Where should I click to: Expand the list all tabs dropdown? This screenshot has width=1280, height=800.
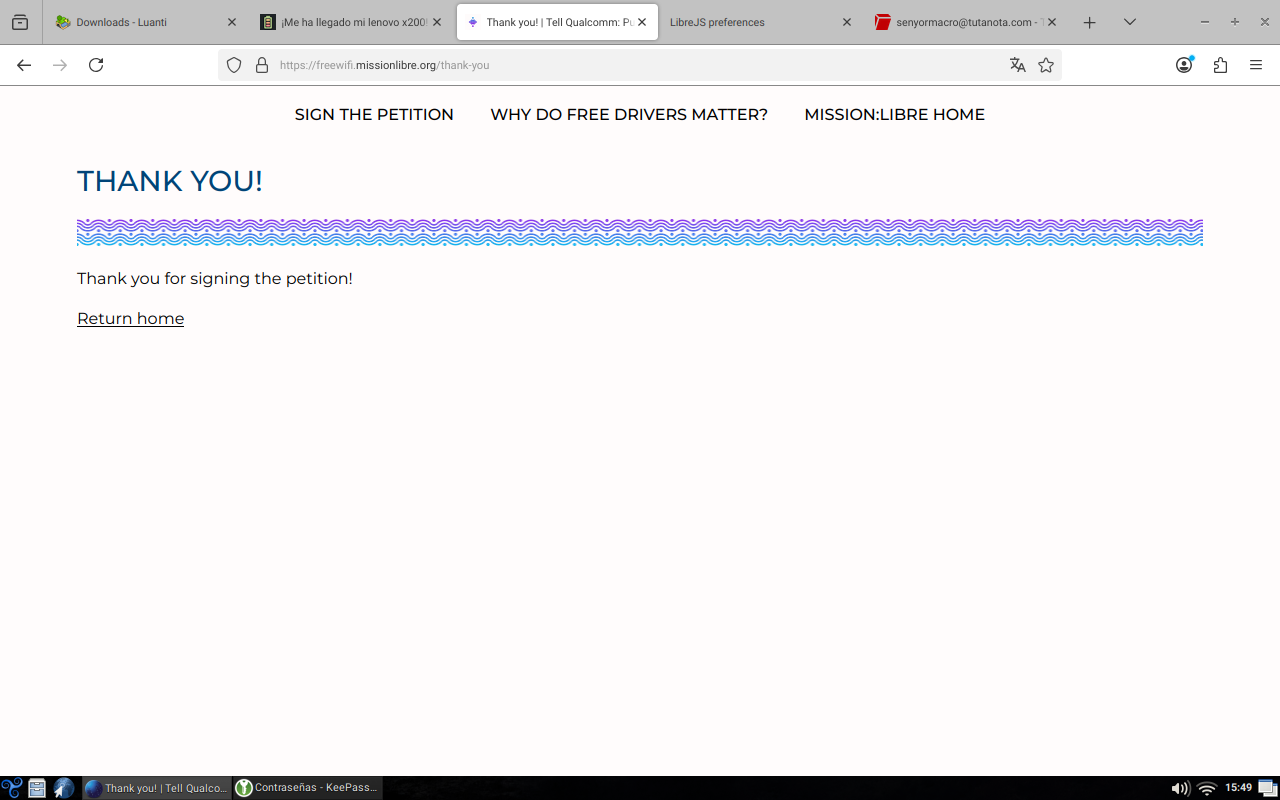coord(1130,22)
